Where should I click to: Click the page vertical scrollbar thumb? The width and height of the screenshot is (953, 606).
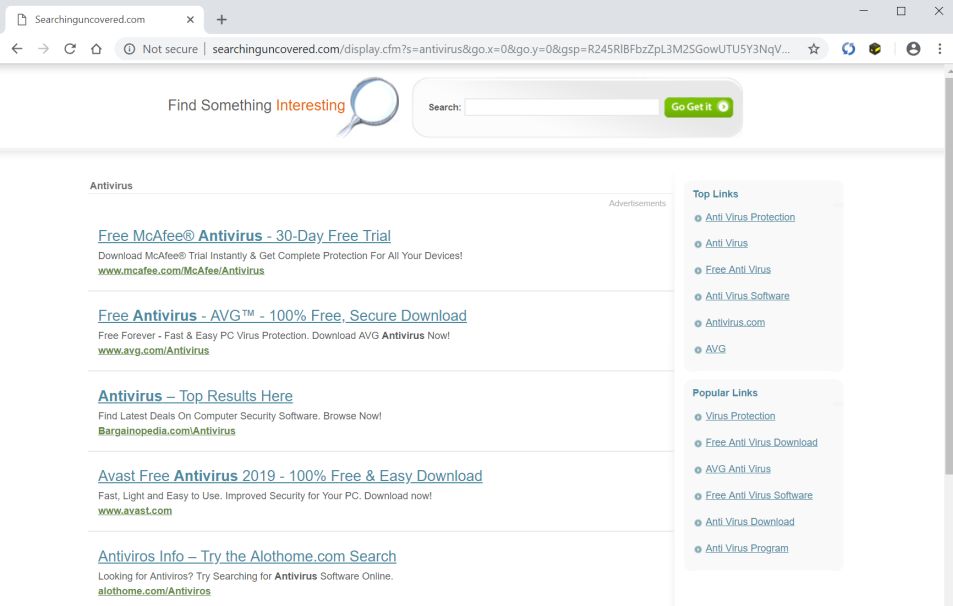point(949,275)
